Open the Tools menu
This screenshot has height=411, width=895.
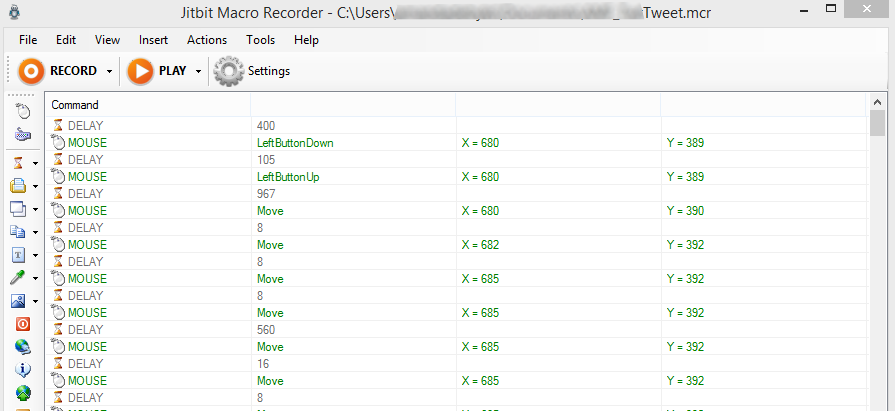tap(261, 40)
